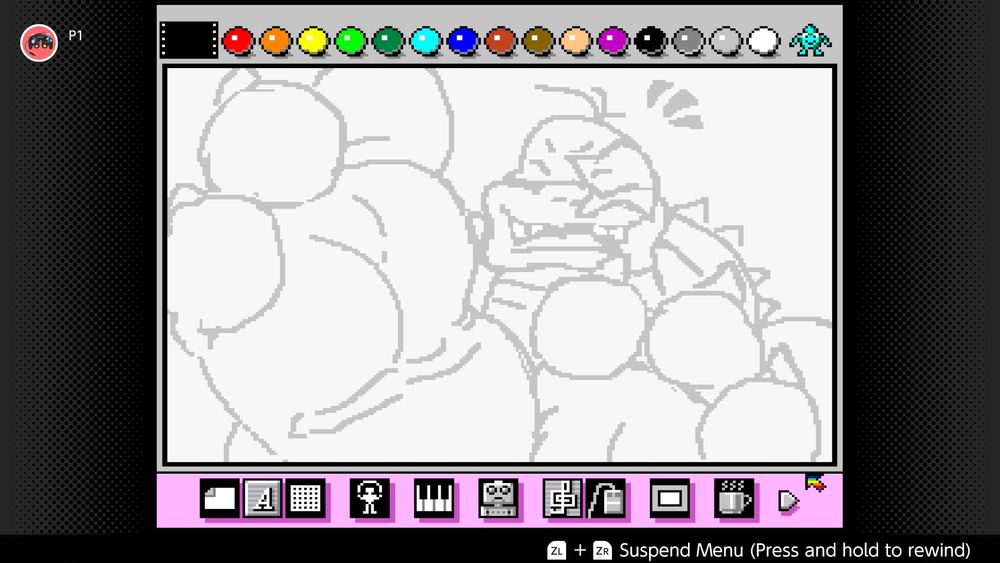Pick the bright green paint color
1000x563 pixels.
(x=351, y=41)
